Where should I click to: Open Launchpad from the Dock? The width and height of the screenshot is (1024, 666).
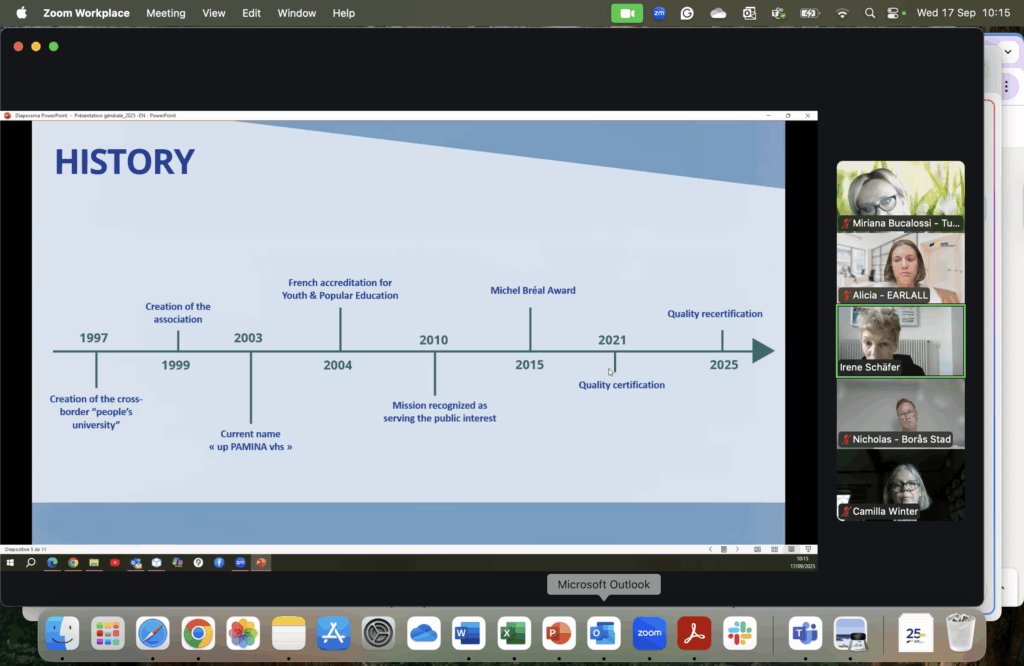[x=108, y=633]
